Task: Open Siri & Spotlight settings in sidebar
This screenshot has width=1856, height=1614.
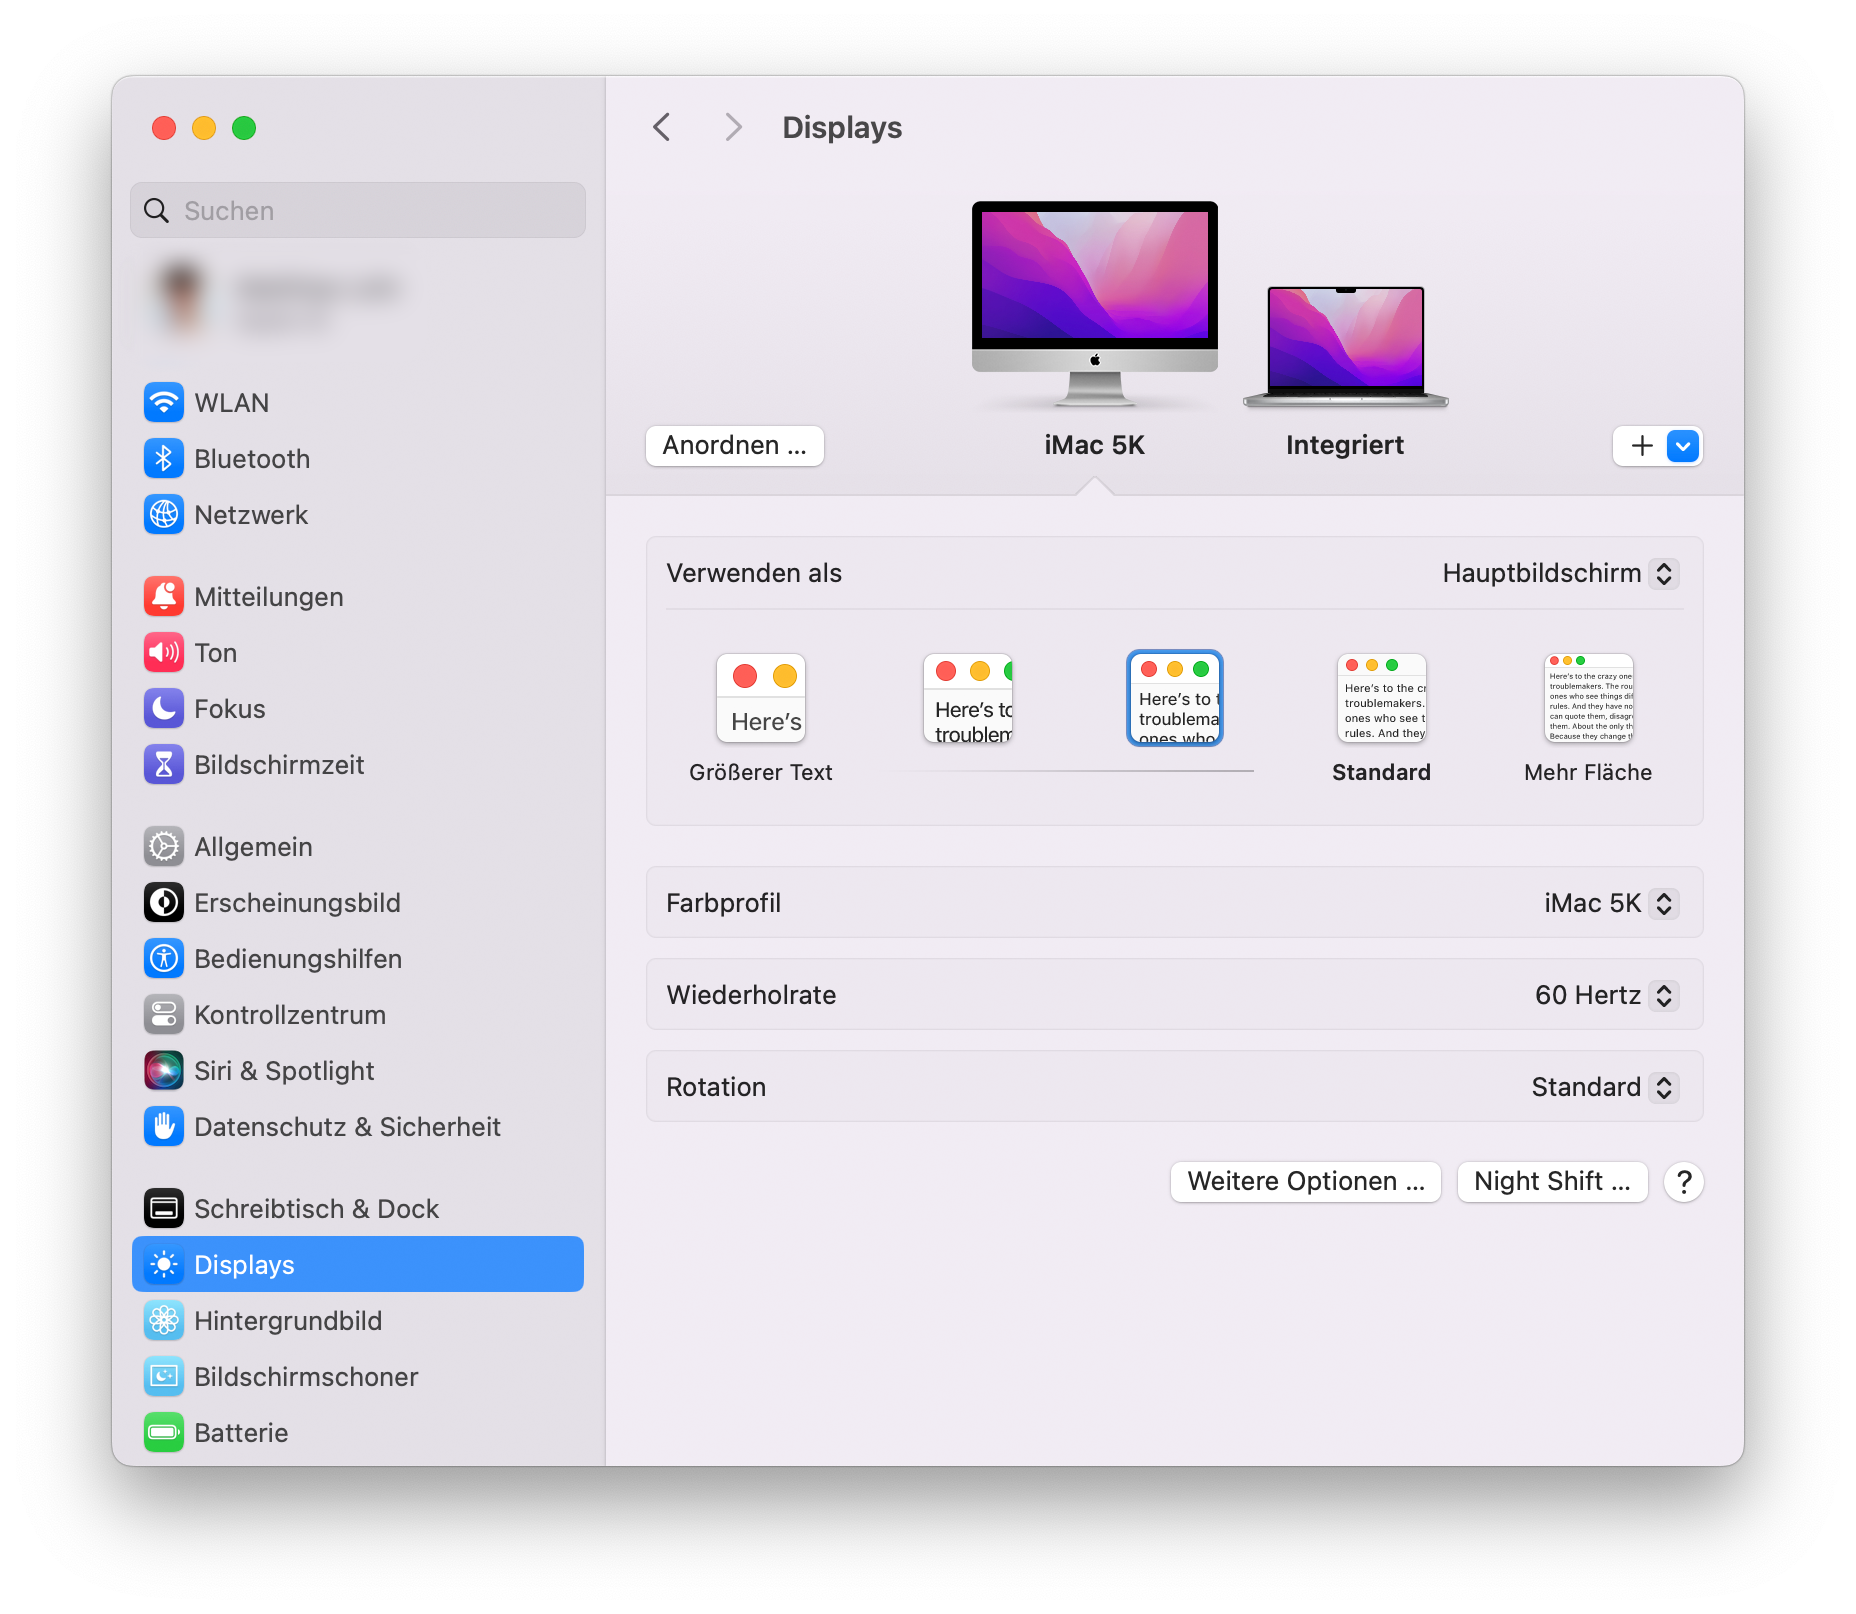Action: tap(357, 1071)
